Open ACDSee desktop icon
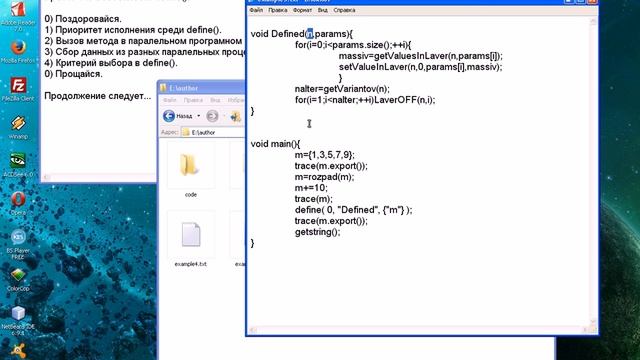Image resolution: width=640 pixels, height=360 pixels. [18, 165]
